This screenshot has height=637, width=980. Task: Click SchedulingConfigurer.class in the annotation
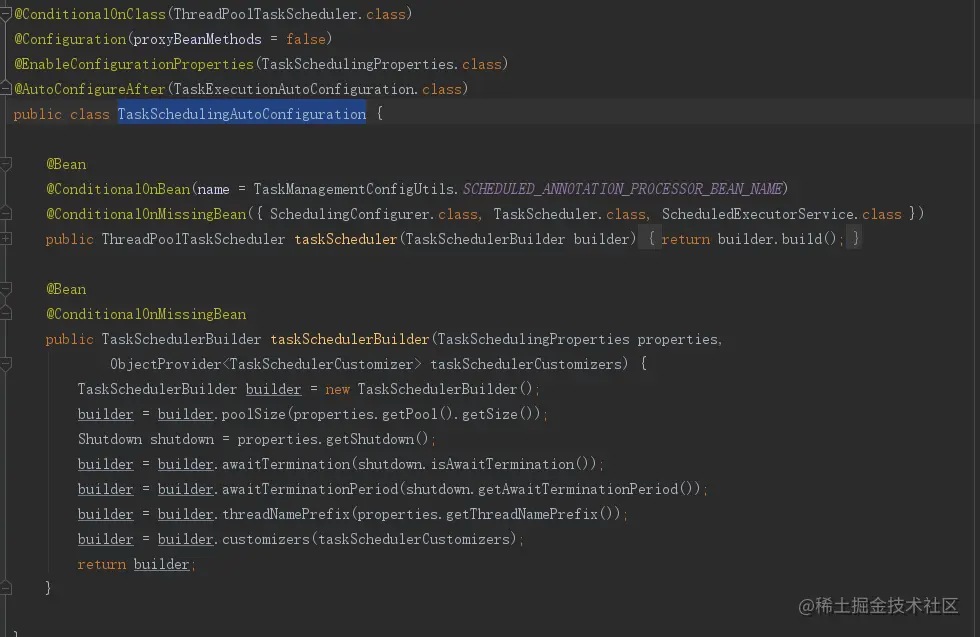coord(374,214)
